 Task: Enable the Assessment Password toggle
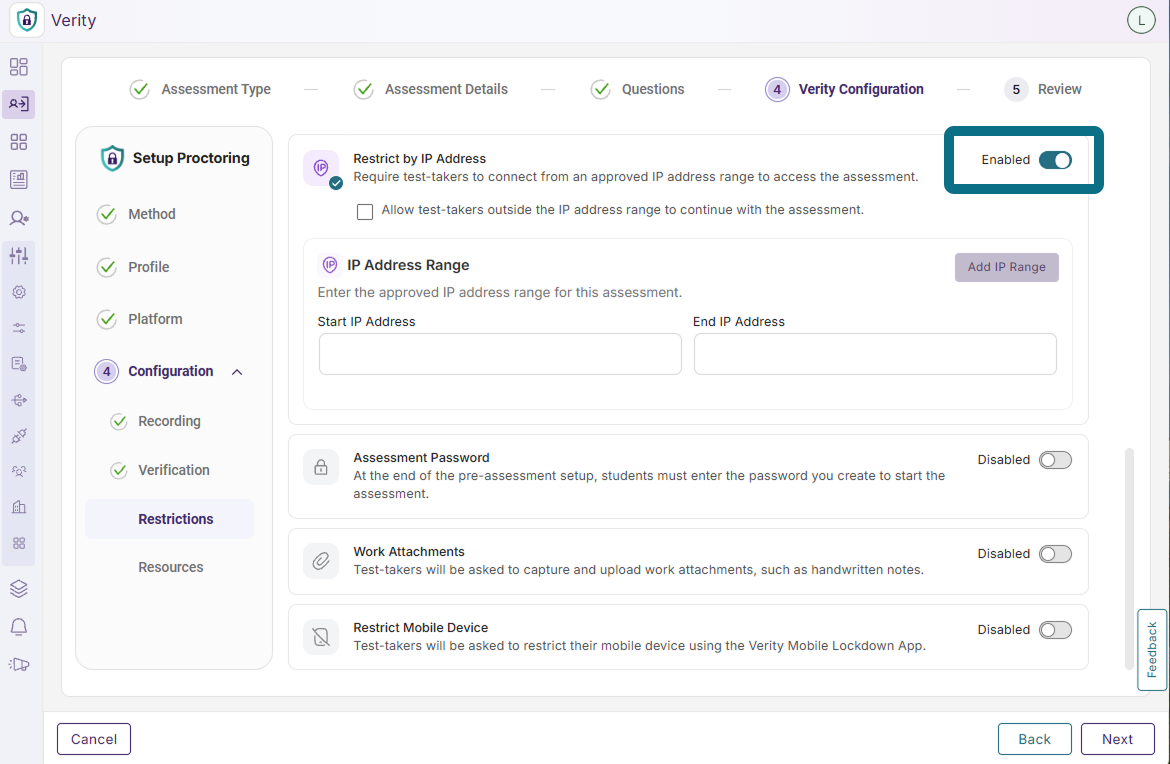coord(1055,460)
